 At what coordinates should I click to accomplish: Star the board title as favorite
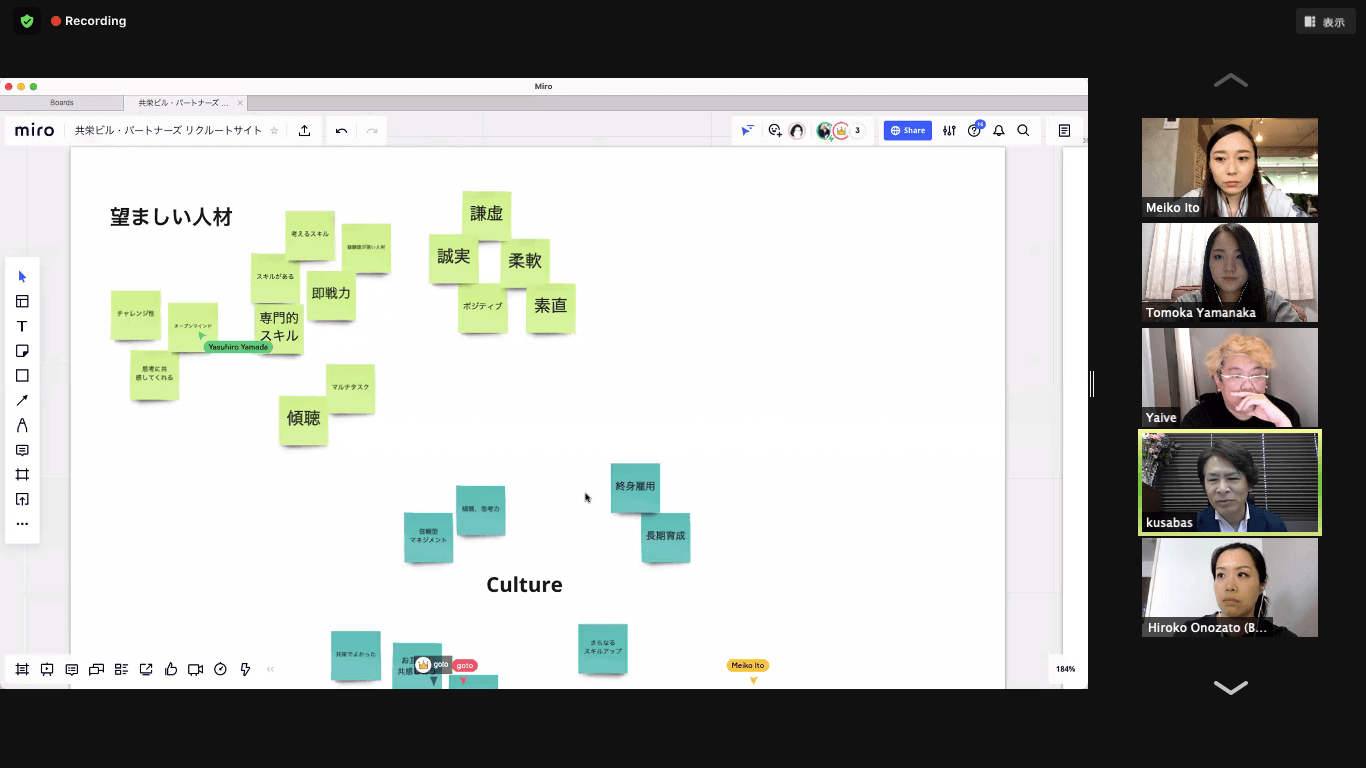point(274,131)
